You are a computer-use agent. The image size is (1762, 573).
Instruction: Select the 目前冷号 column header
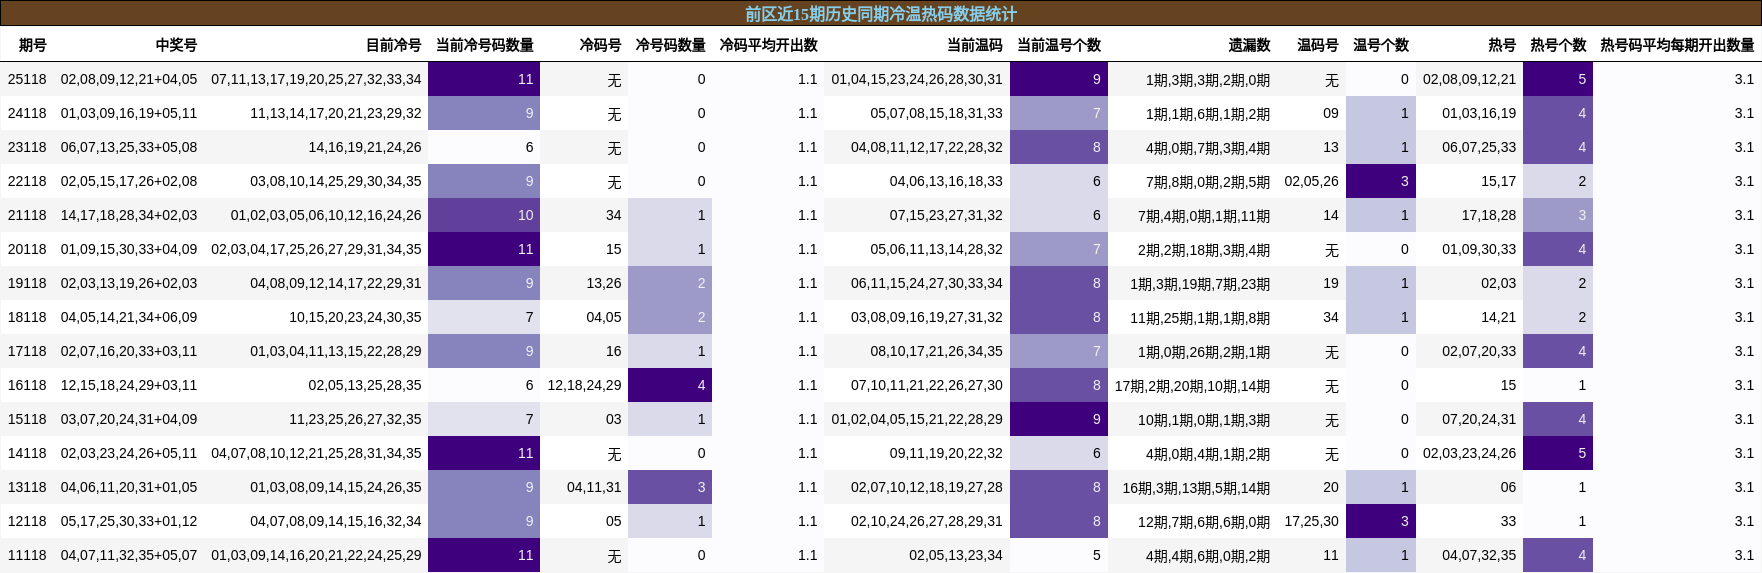tap(393, 45)
